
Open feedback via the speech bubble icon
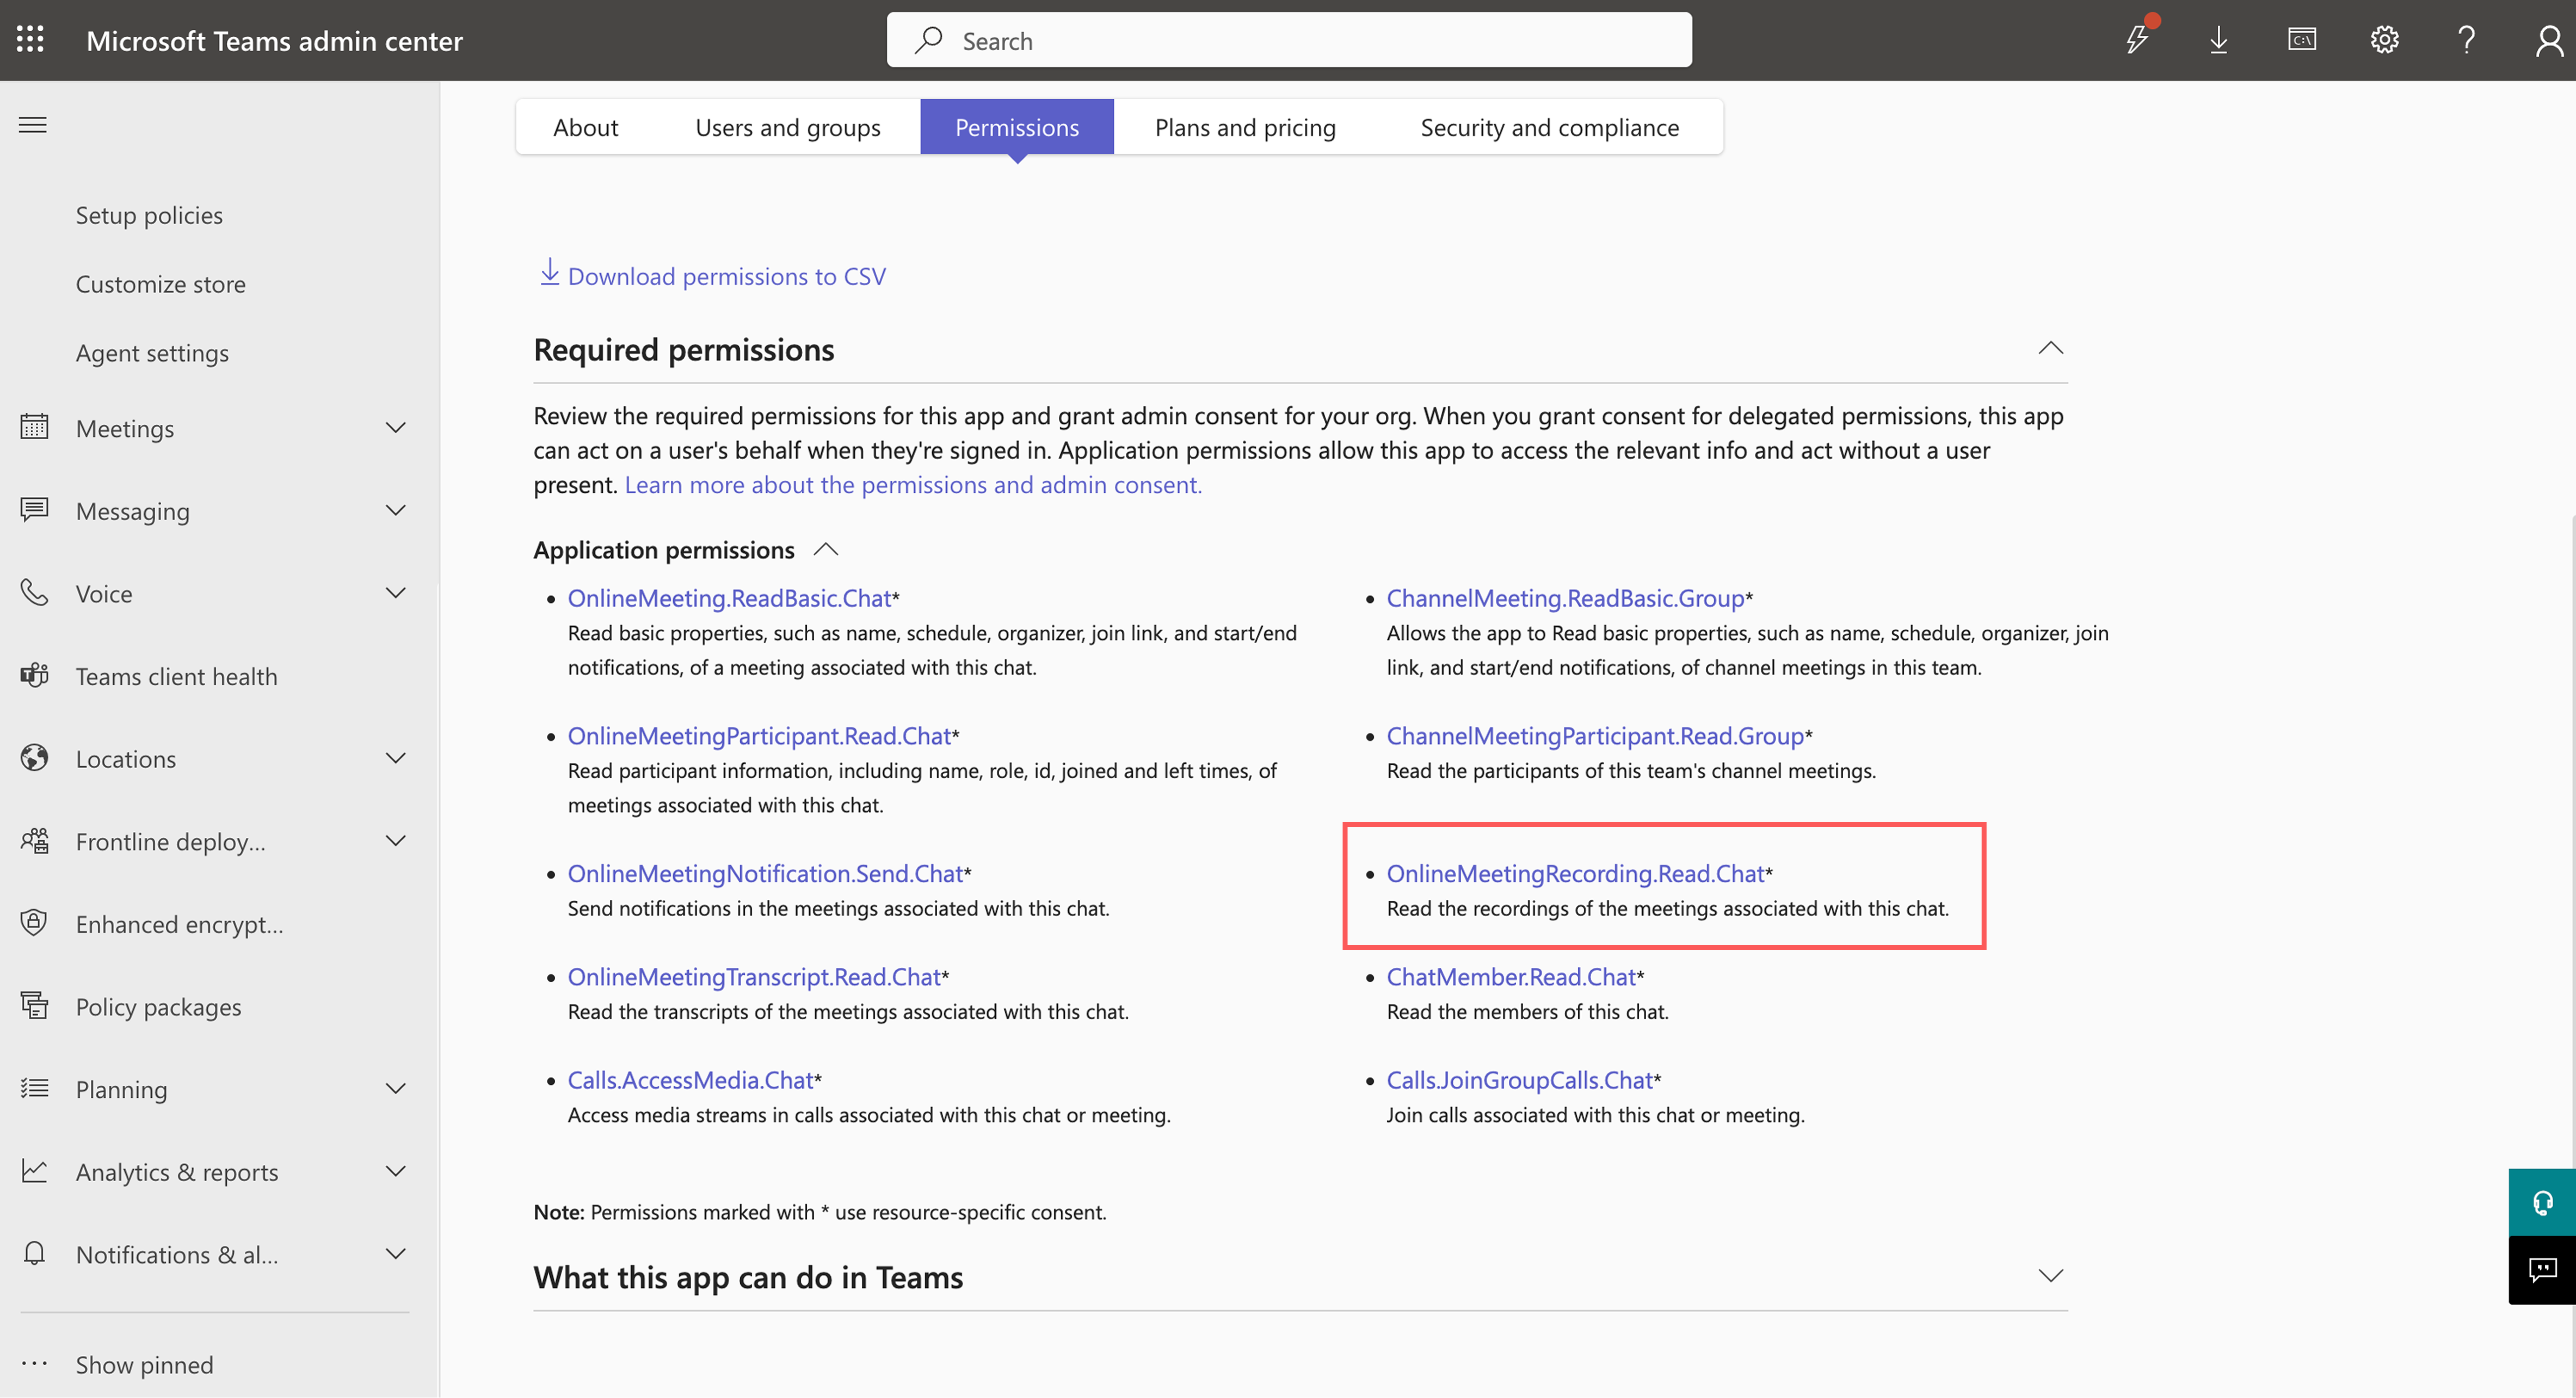click(2543, 1270)
